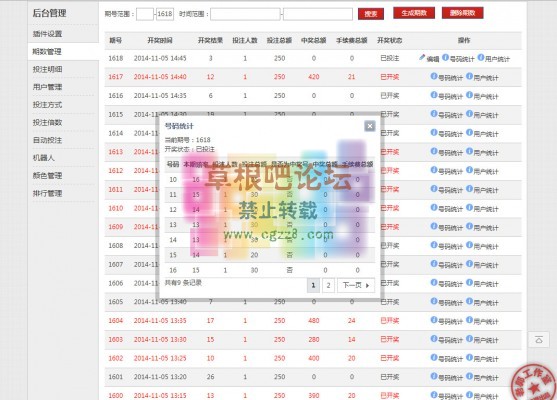Click the 删除期数 button

tap(462, 13)
